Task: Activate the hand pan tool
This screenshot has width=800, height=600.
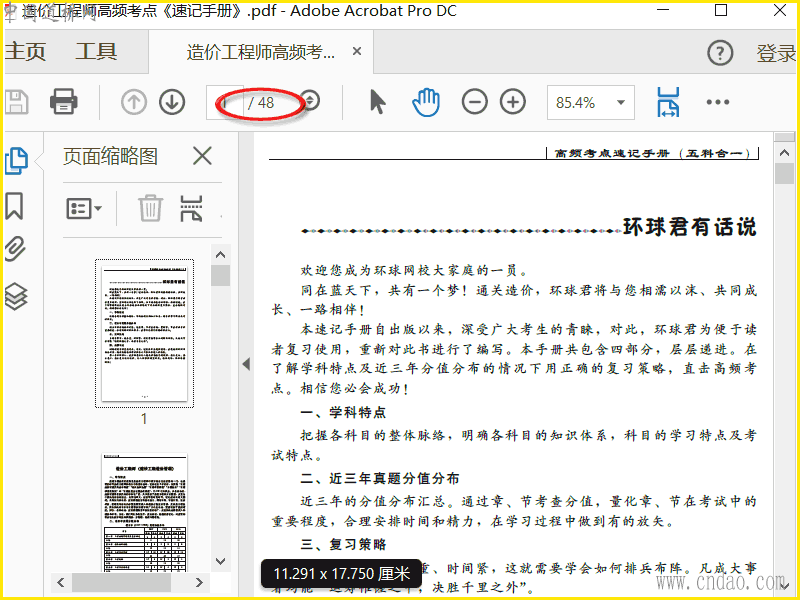Action: point(426,102)
